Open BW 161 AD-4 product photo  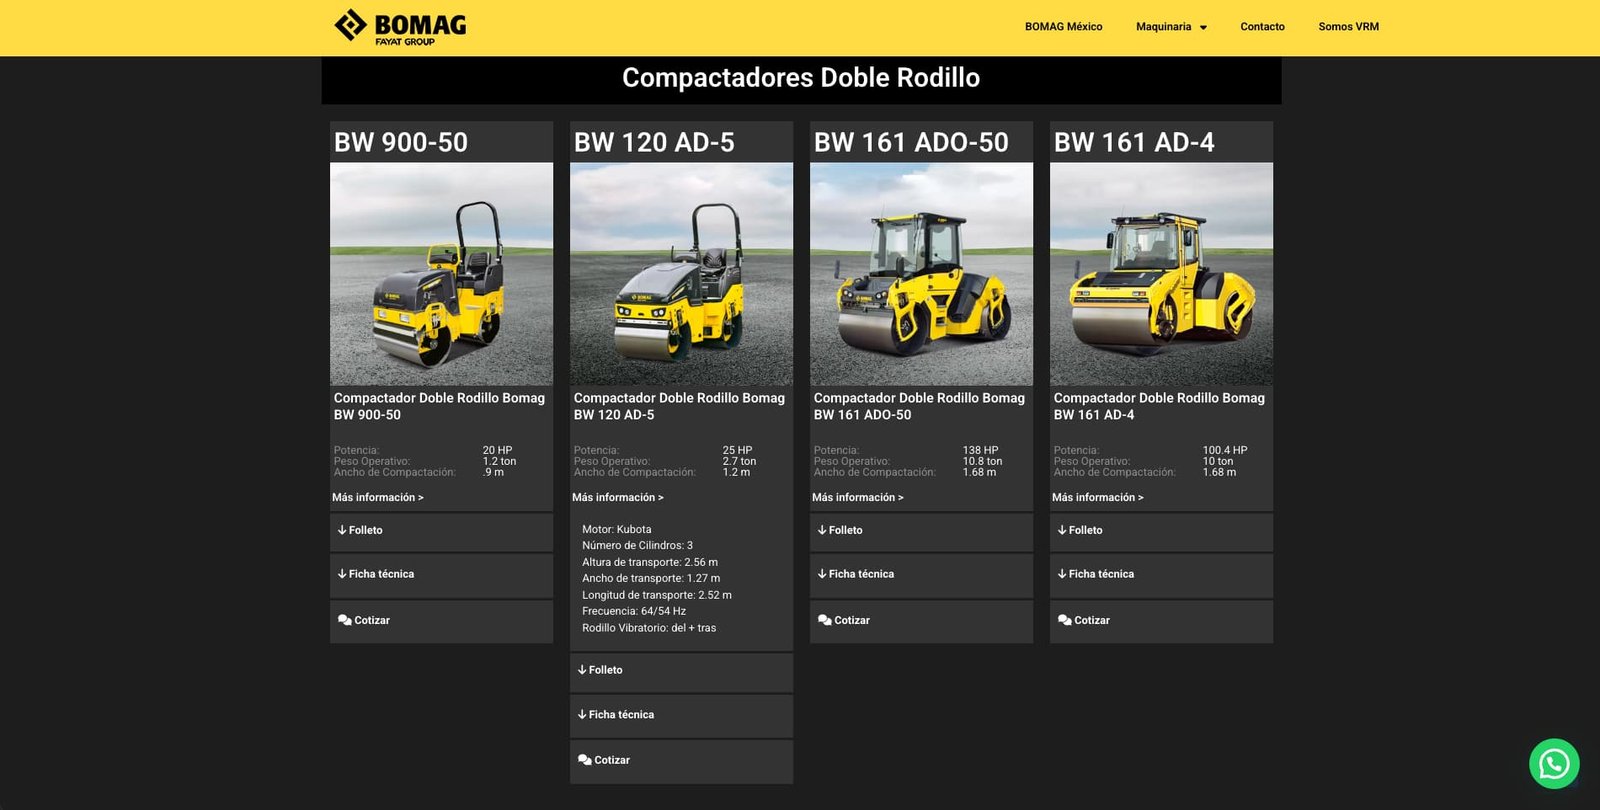(x=1161, y=274)
